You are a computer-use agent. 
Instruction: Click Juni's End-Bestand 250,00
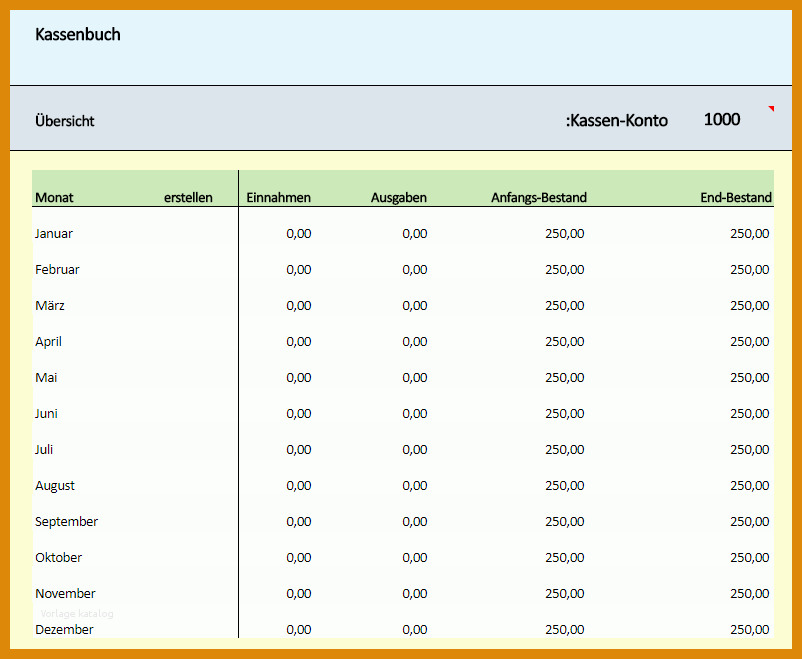(x=750, y=413)
